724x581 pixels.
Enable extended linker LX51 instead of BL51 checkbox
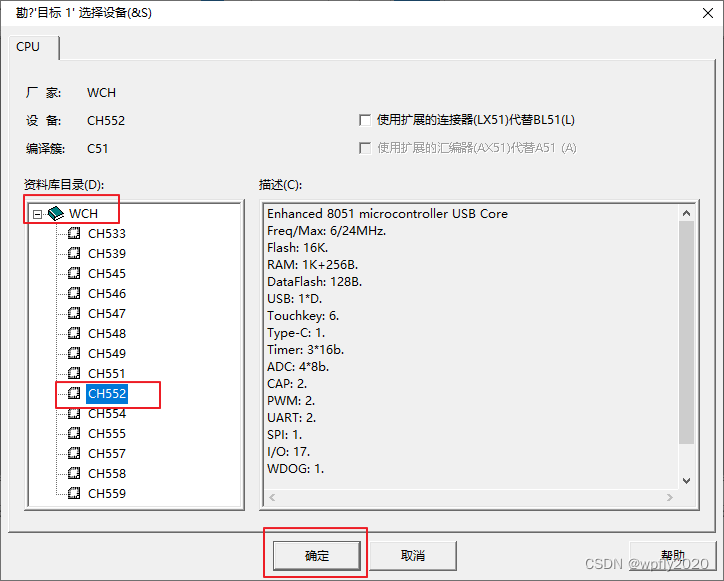coord(365,121)
